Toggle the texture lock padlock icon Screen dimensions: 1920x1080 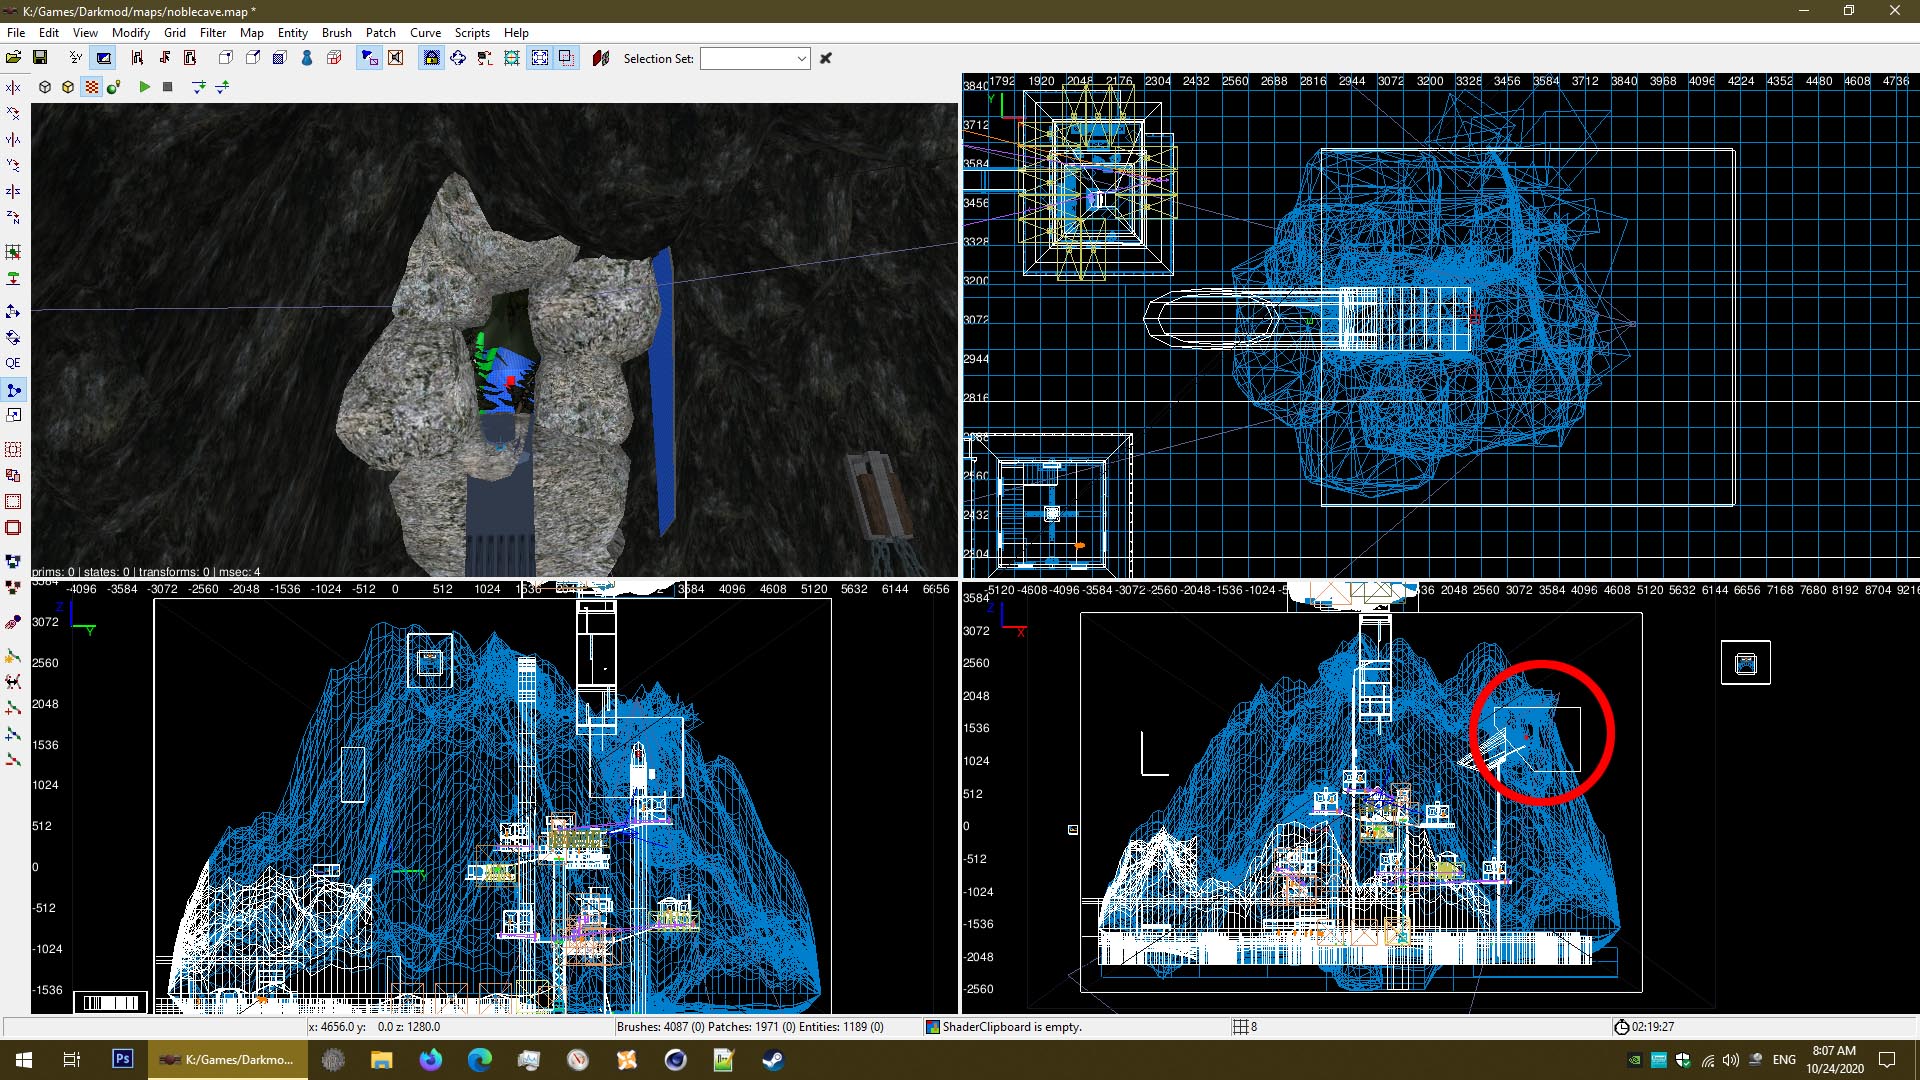point(431,58)
